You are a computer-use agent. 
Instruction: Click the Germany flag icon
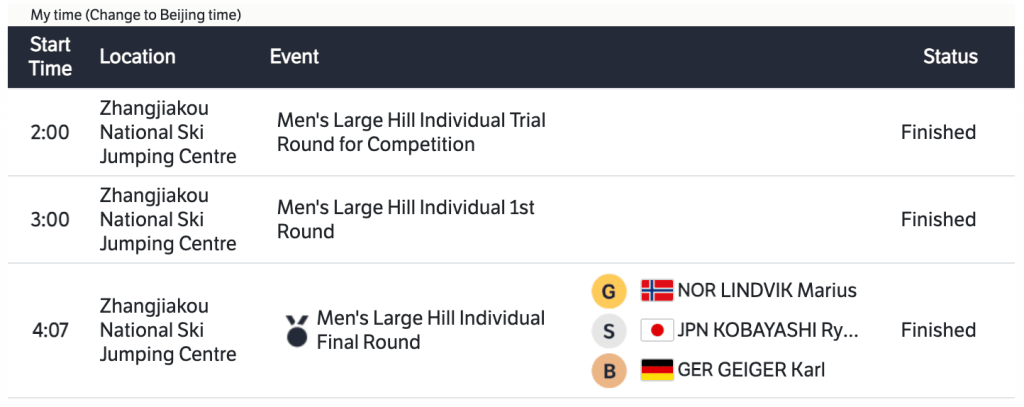point(656,370)
